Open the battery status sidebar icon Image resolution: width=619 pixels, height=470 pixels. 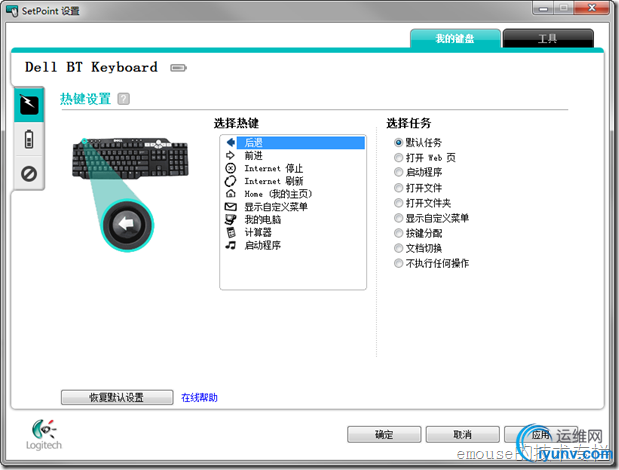[29, 139]
